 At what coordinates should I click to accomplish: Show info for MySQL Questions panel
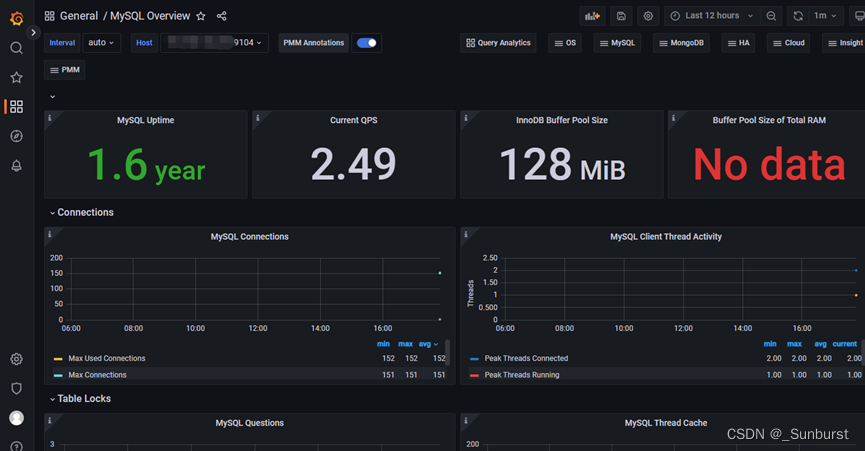click(x=50, y=420)
